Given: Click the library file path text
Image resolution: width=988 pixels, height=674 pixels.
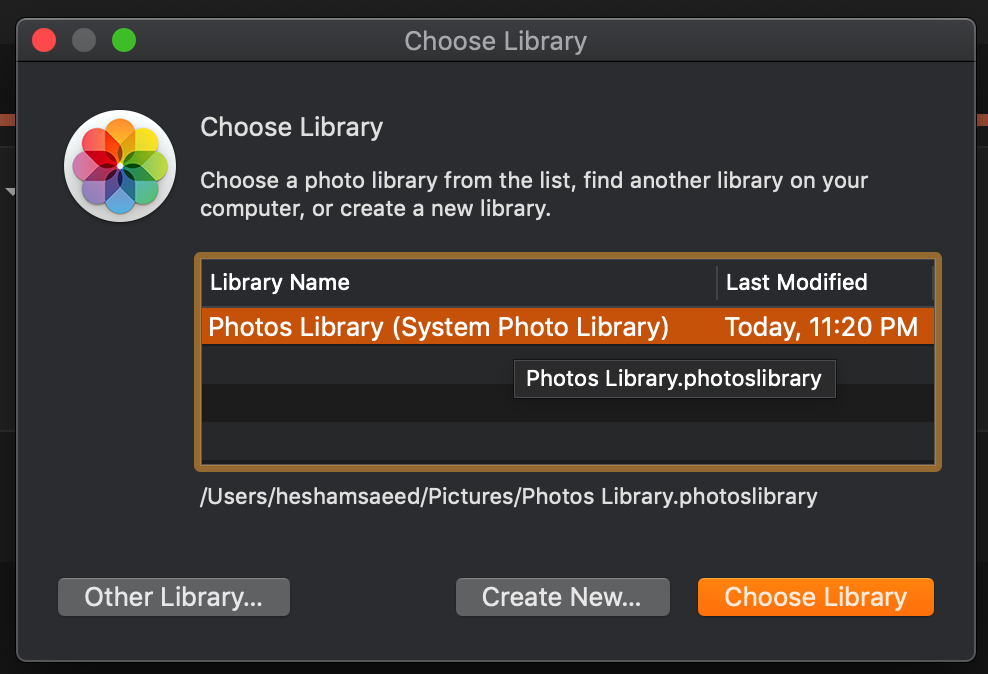Looking at the screenshot, I should pyautogui.click(x=509, y=496).
